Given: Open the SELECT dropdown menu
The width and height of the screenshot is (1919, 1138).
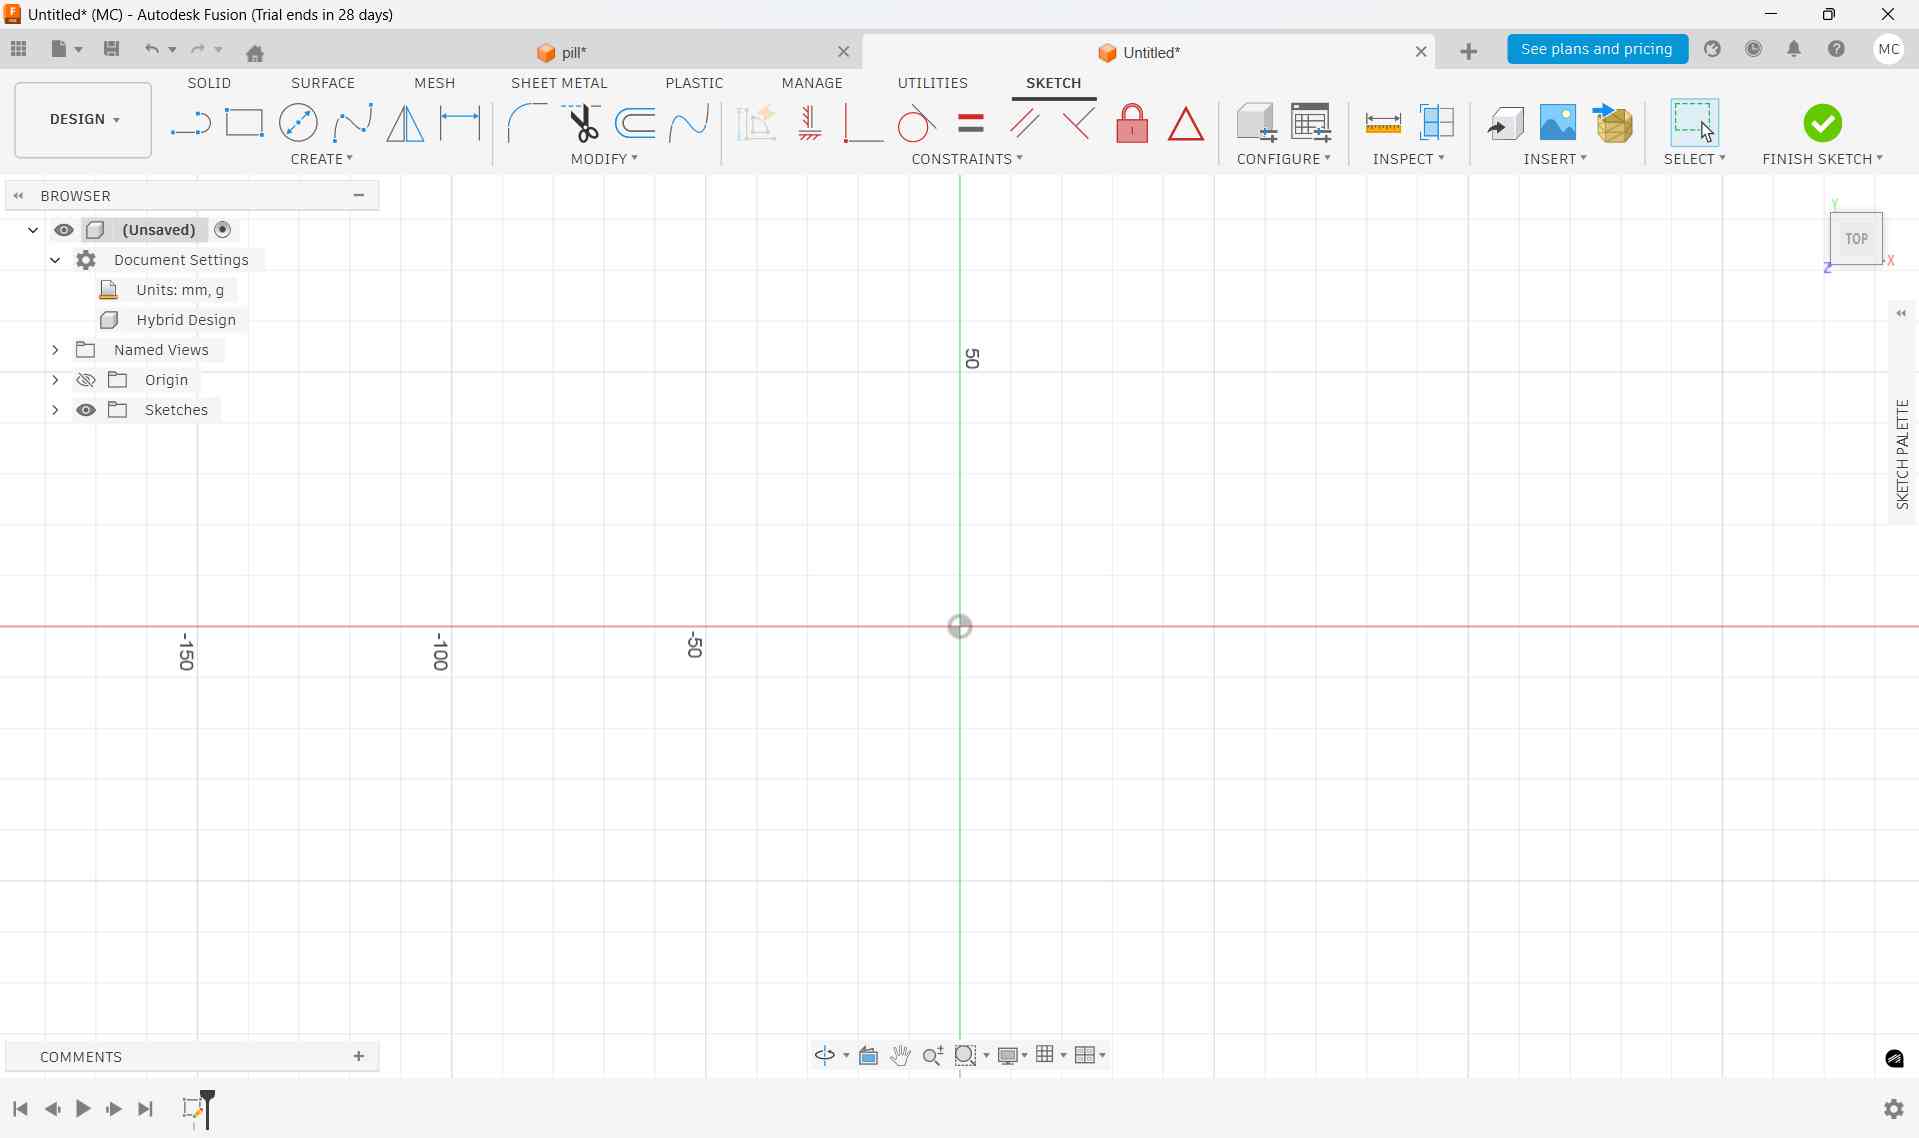Looking at the screenshot, I should click(1695, 159).
